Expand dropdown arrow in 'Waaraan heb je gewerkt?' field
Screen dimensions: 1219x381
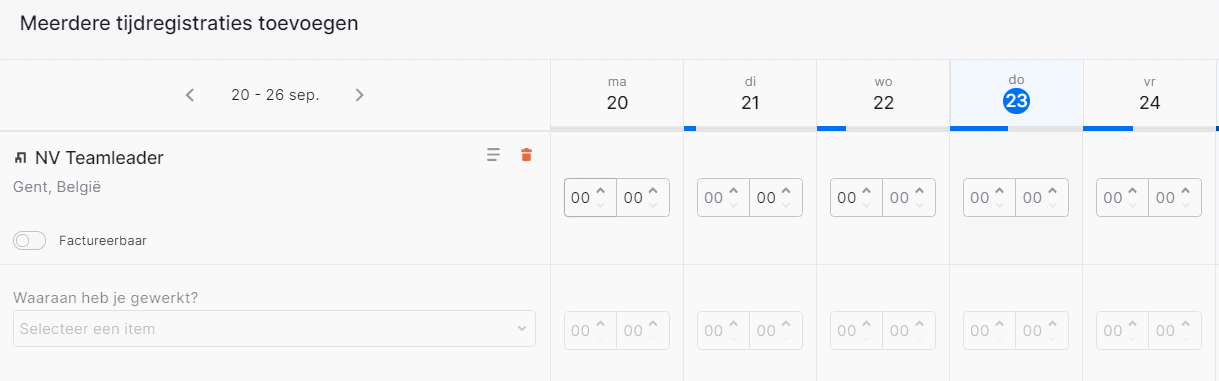click(521, 329)
